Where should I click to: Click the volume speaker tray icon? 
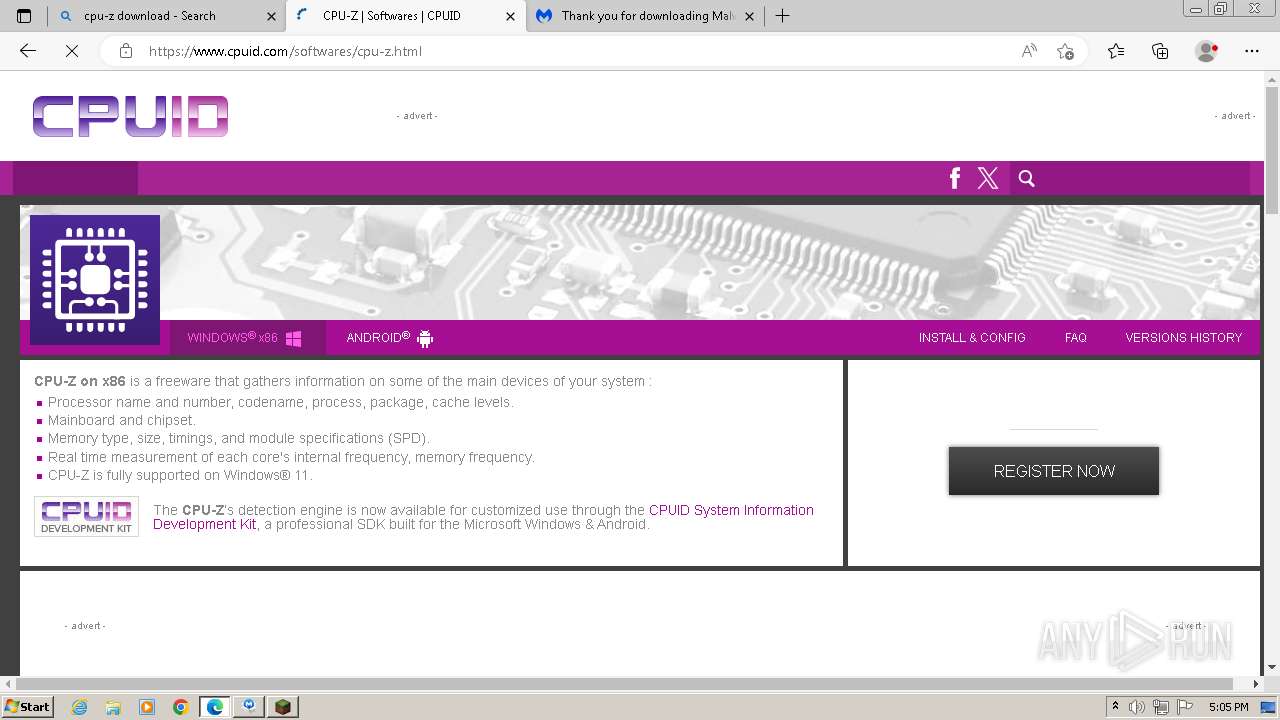pos(1137,707)
